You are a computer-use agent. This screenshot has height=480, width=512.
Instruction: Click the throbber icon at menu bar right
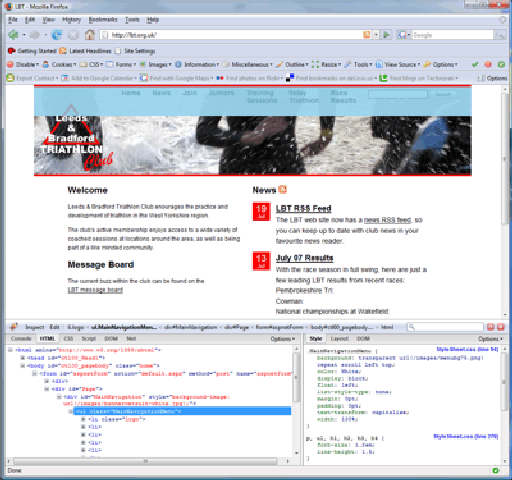503,20
